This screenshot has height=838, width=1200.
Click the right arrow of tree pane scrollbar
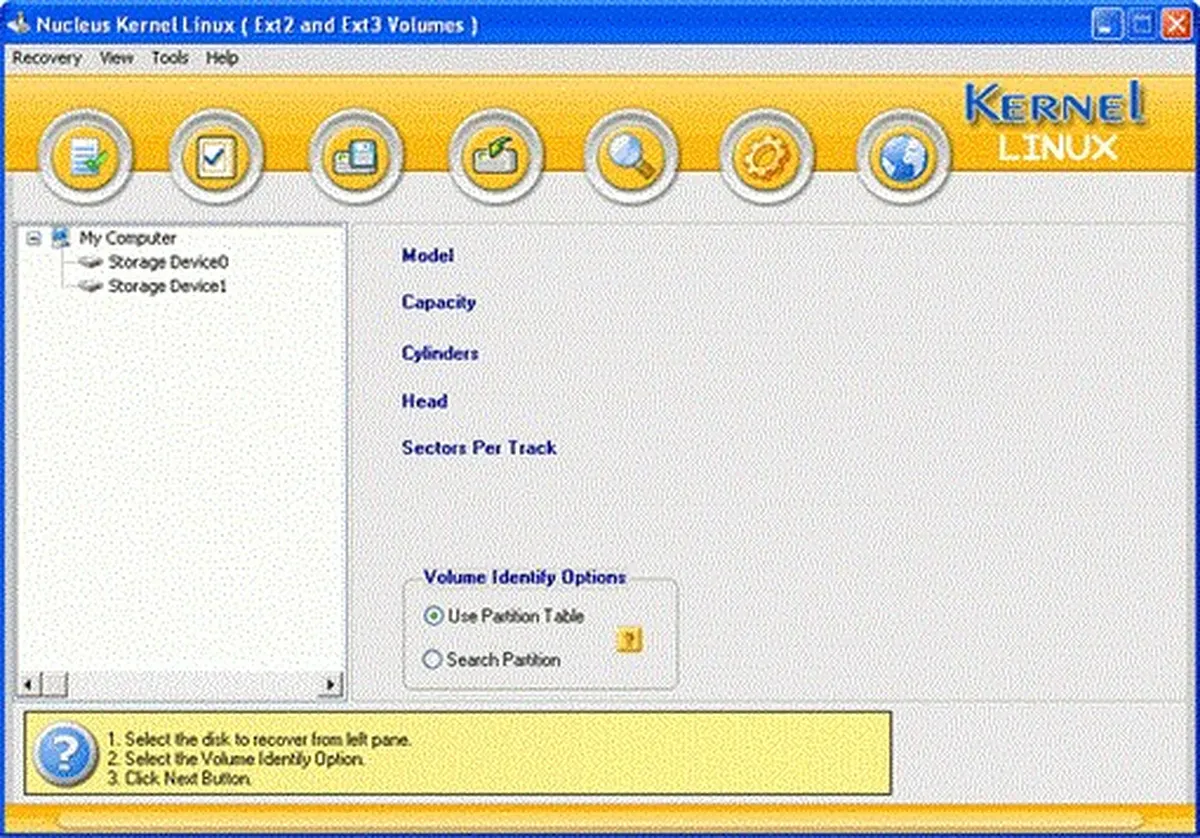[332, 685]
